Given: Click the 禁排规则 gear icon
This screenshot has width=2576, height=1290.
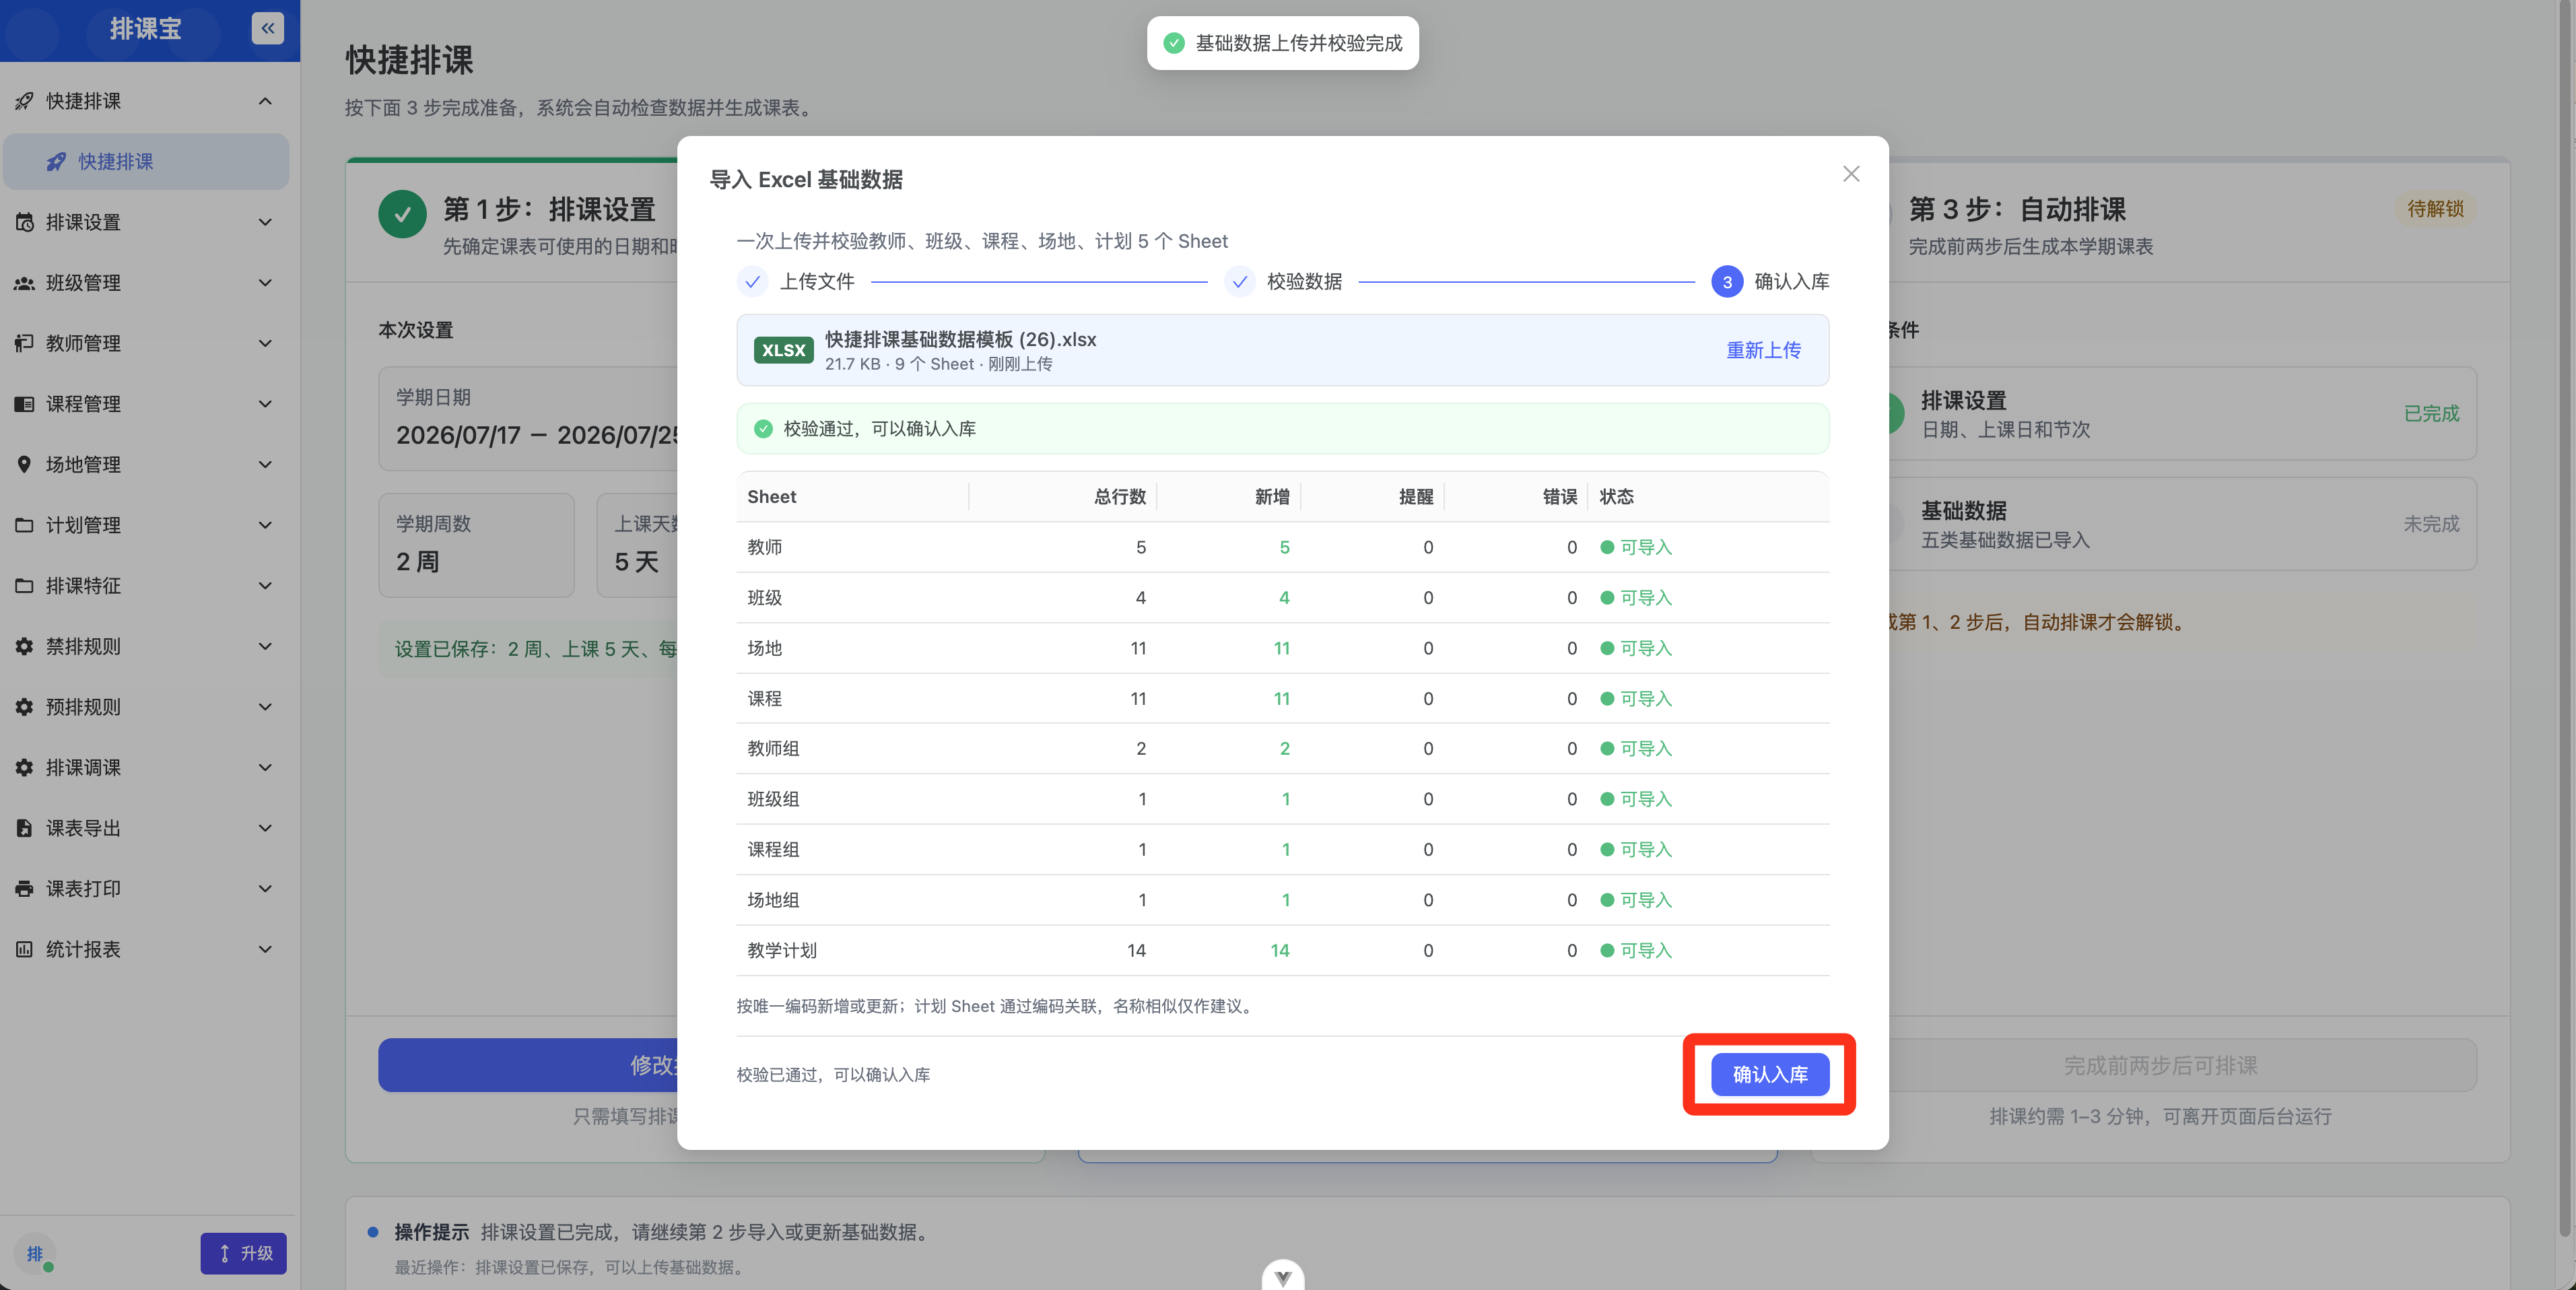Looking at the screenshot, I should click(x=24, y=646).
